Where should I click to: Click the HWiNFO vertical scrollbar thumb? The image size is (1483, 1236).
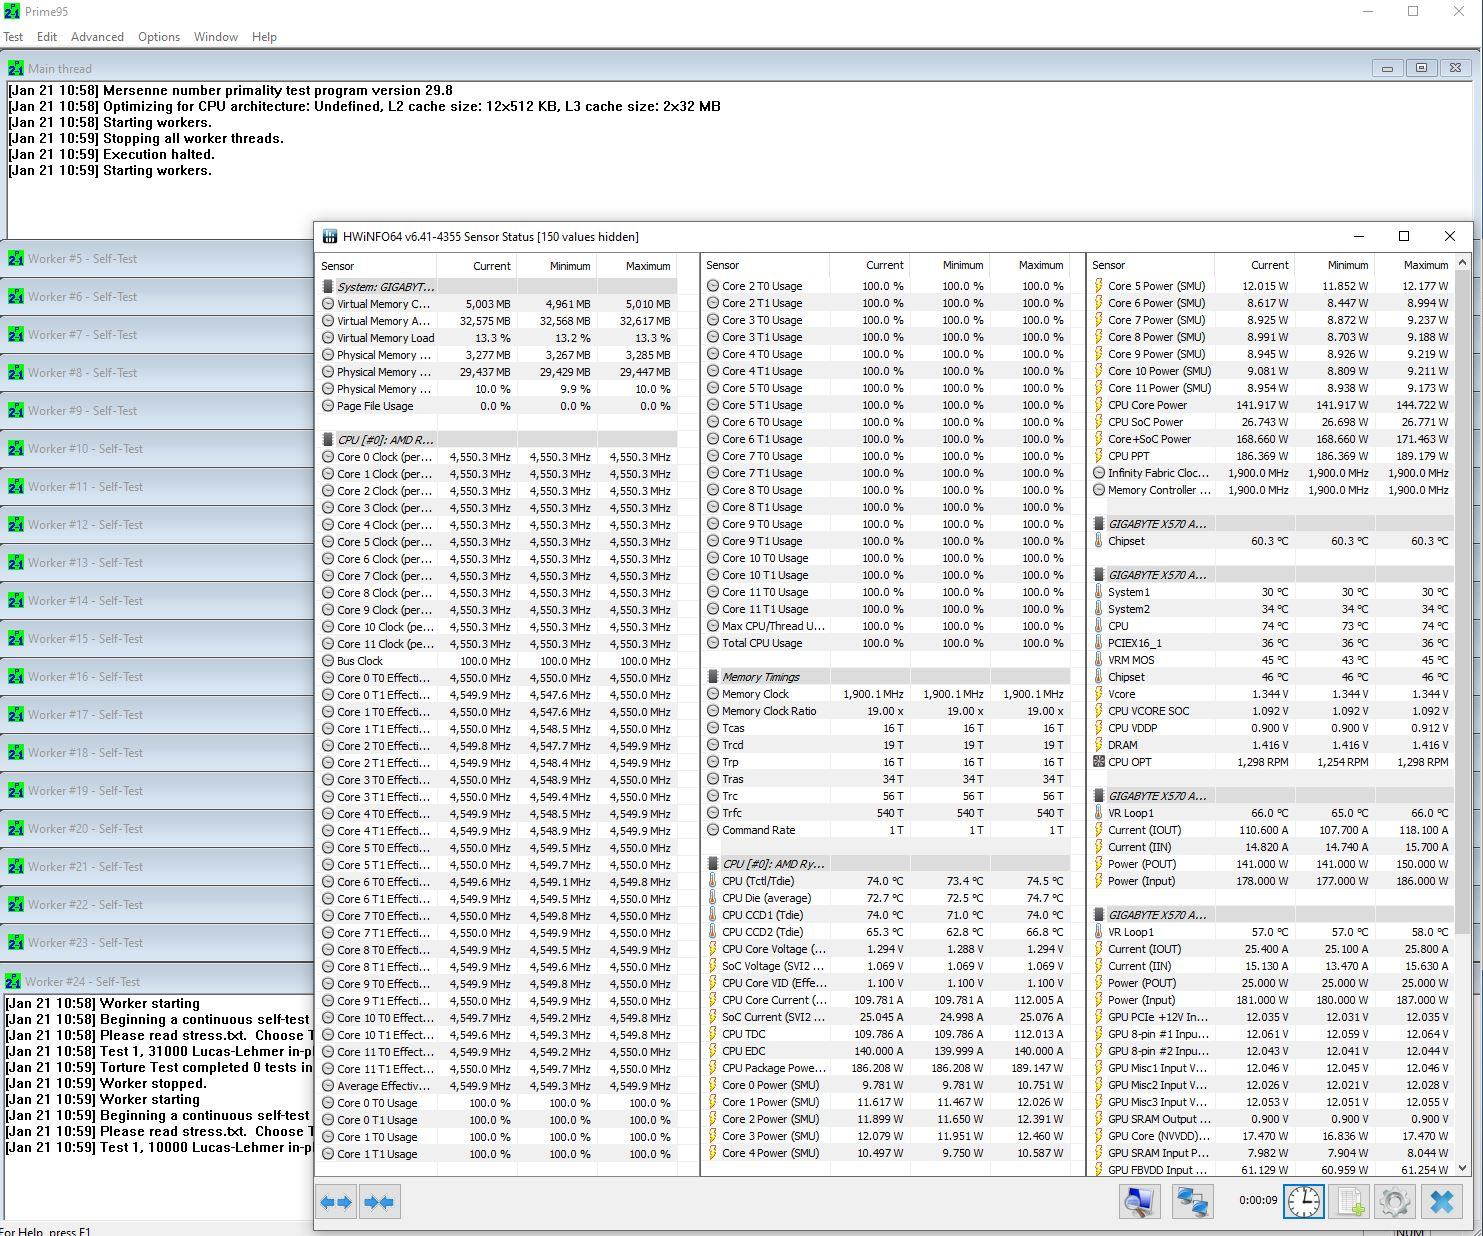1464,600
